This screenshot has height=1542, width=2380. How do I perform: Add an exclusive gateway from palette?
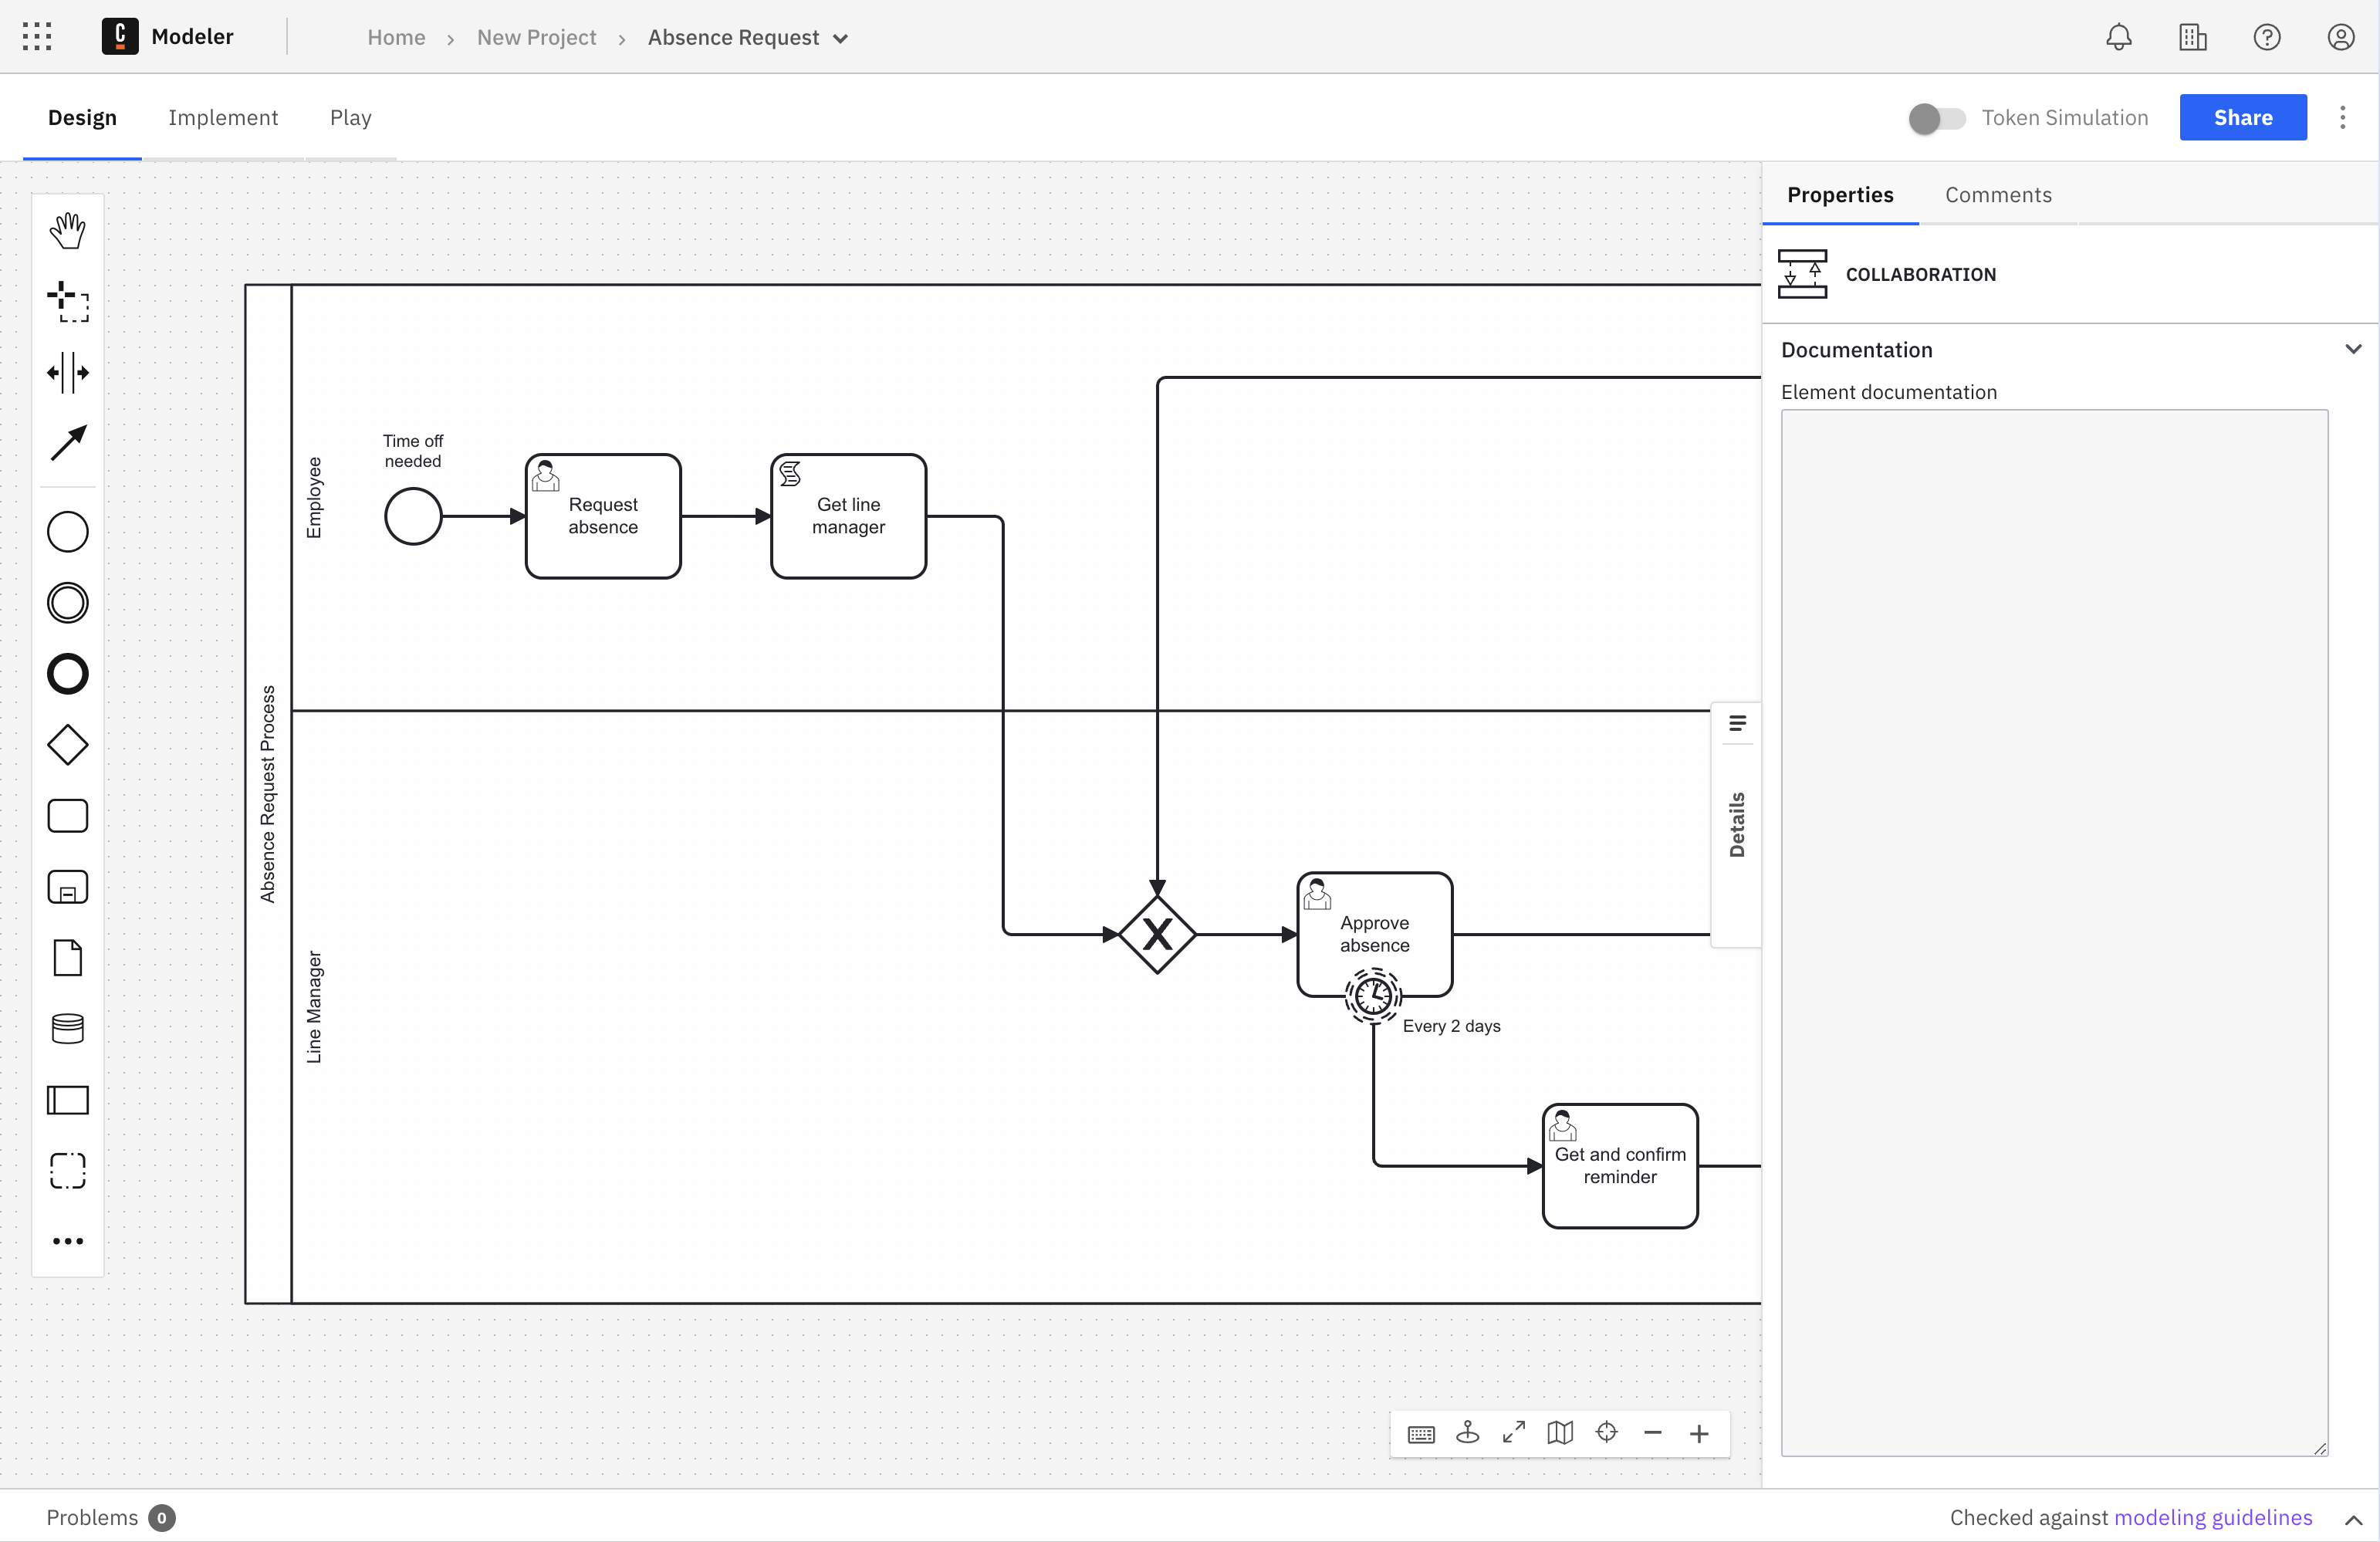click(x=67, y=745)
